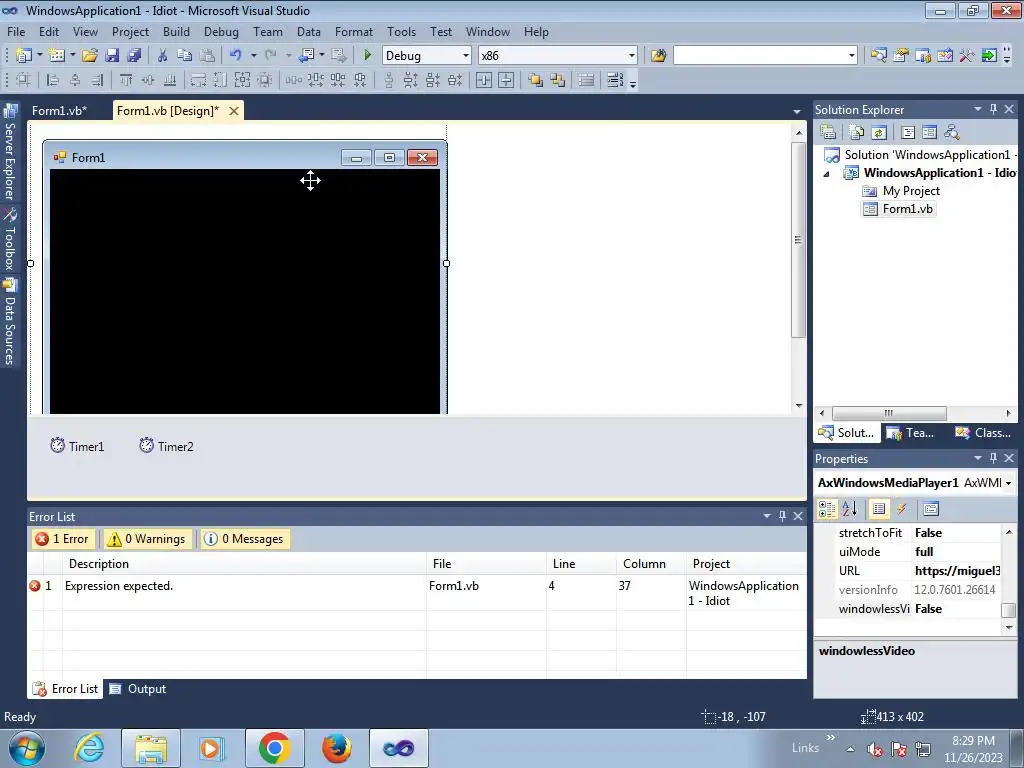This screenshot has height=768, width=1024.
Task: Toggle the 0 Warnings filter button
Action: click(x=148, y=539)
